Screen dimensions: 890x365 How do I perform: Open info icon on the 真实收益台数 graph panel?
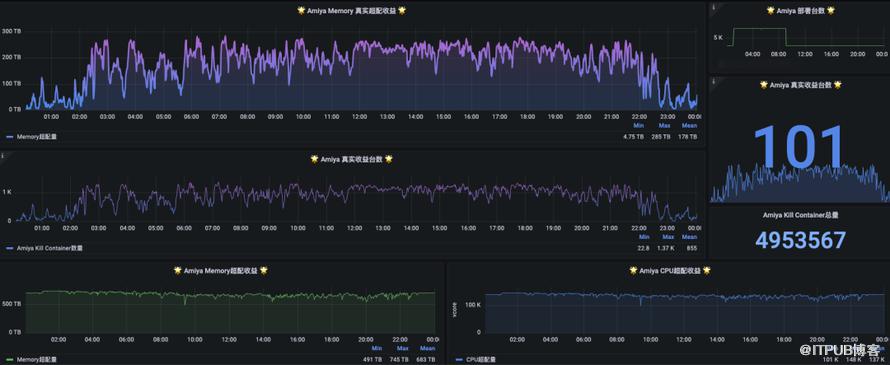point(3,156)
